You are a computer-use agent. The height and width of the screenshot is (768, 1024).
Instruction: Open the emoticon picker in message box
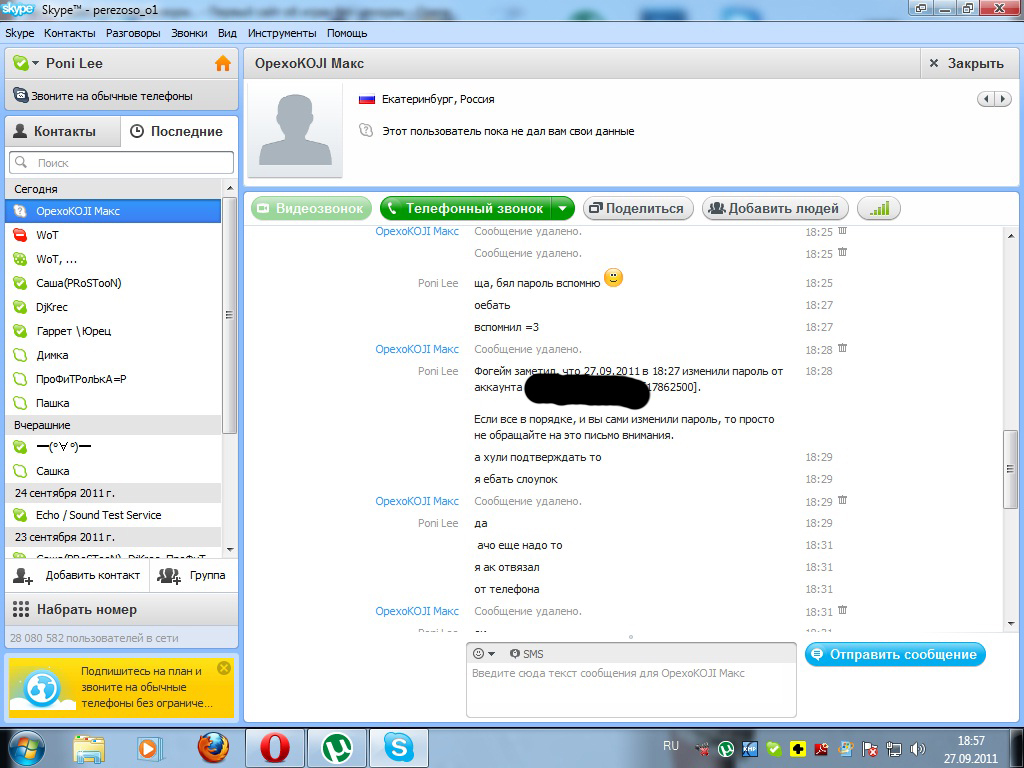483,653
